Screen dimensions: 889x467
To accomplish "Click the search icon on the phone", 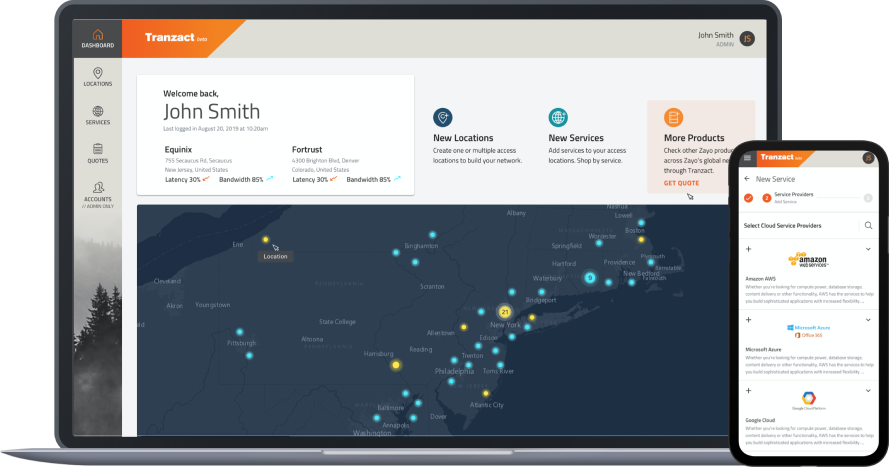I will pos(868,226).
